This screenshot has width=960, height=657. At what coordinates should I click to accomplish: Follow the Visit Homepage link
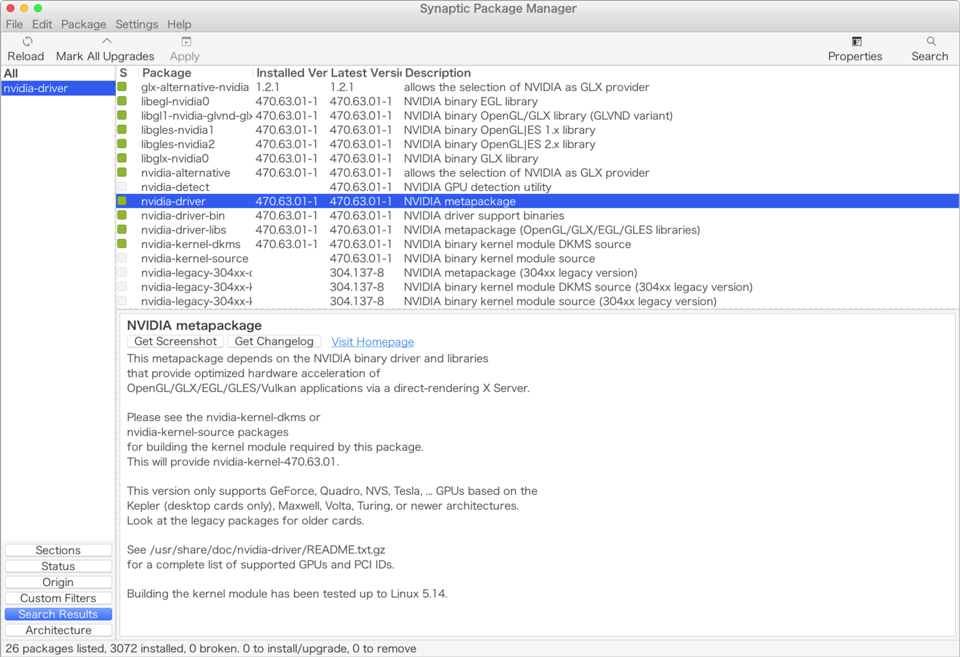click(372, 342)
